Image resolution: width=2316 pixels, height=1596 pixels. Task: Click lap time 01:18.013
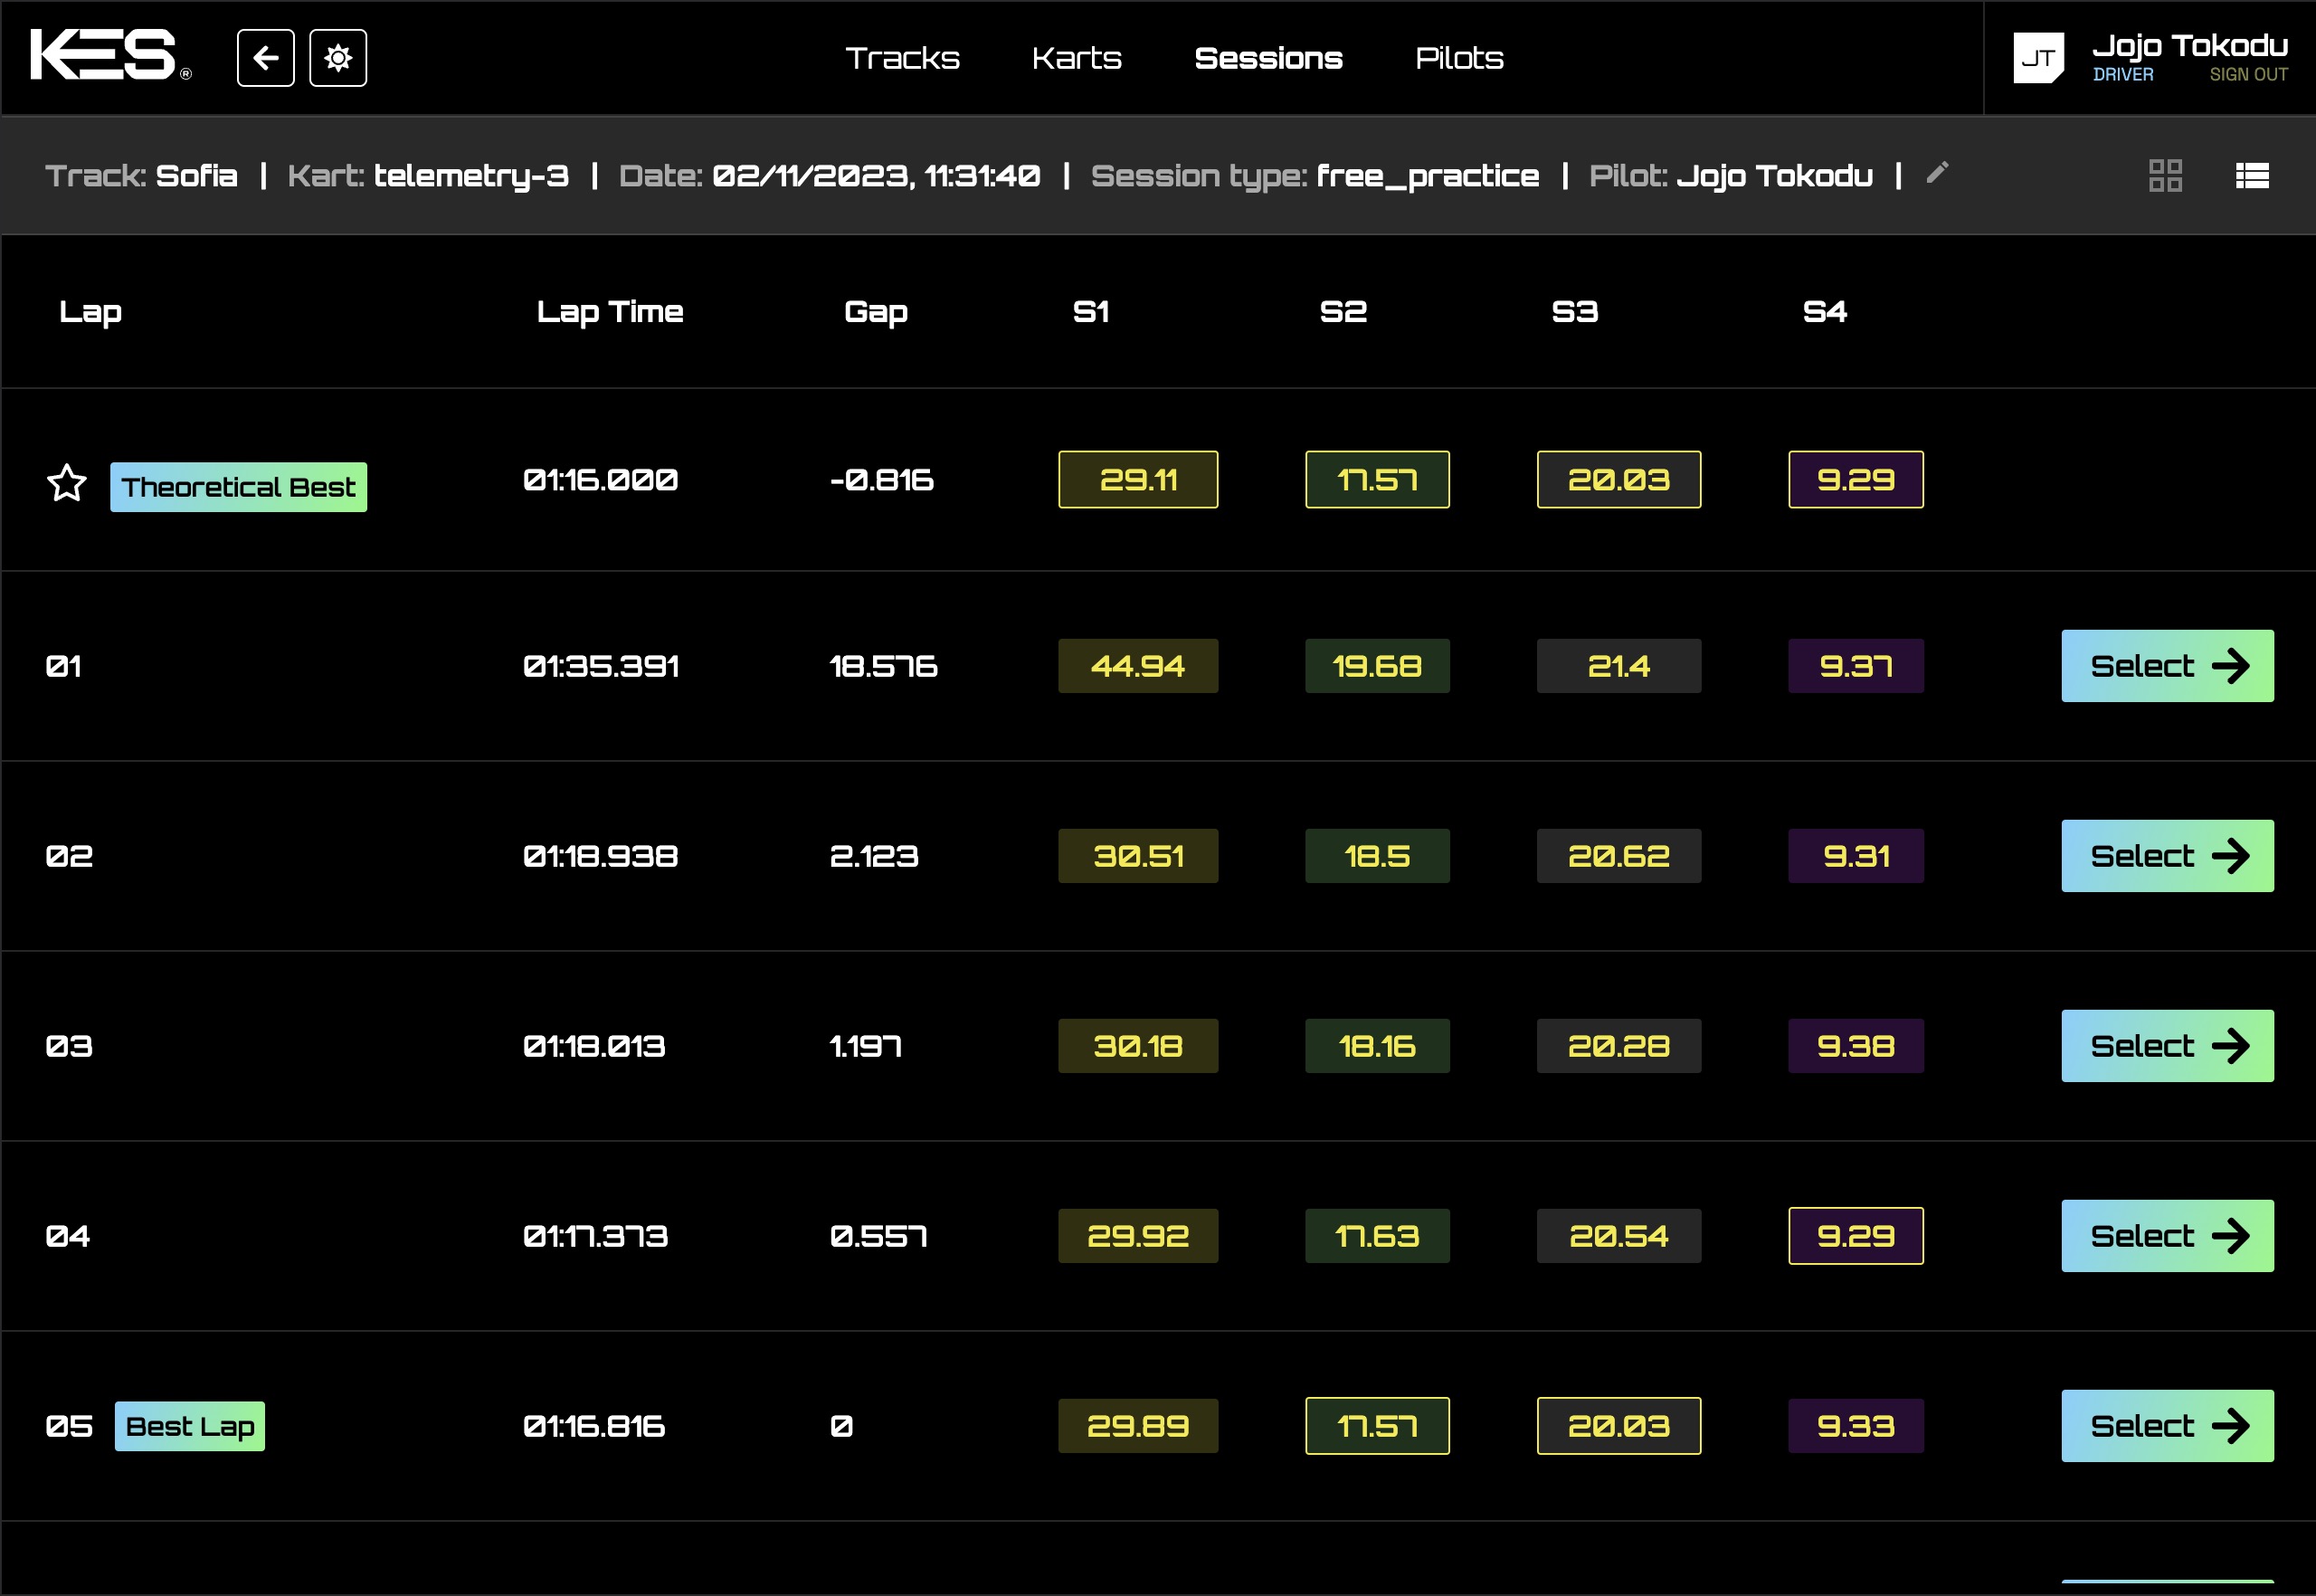point(594,1046)
